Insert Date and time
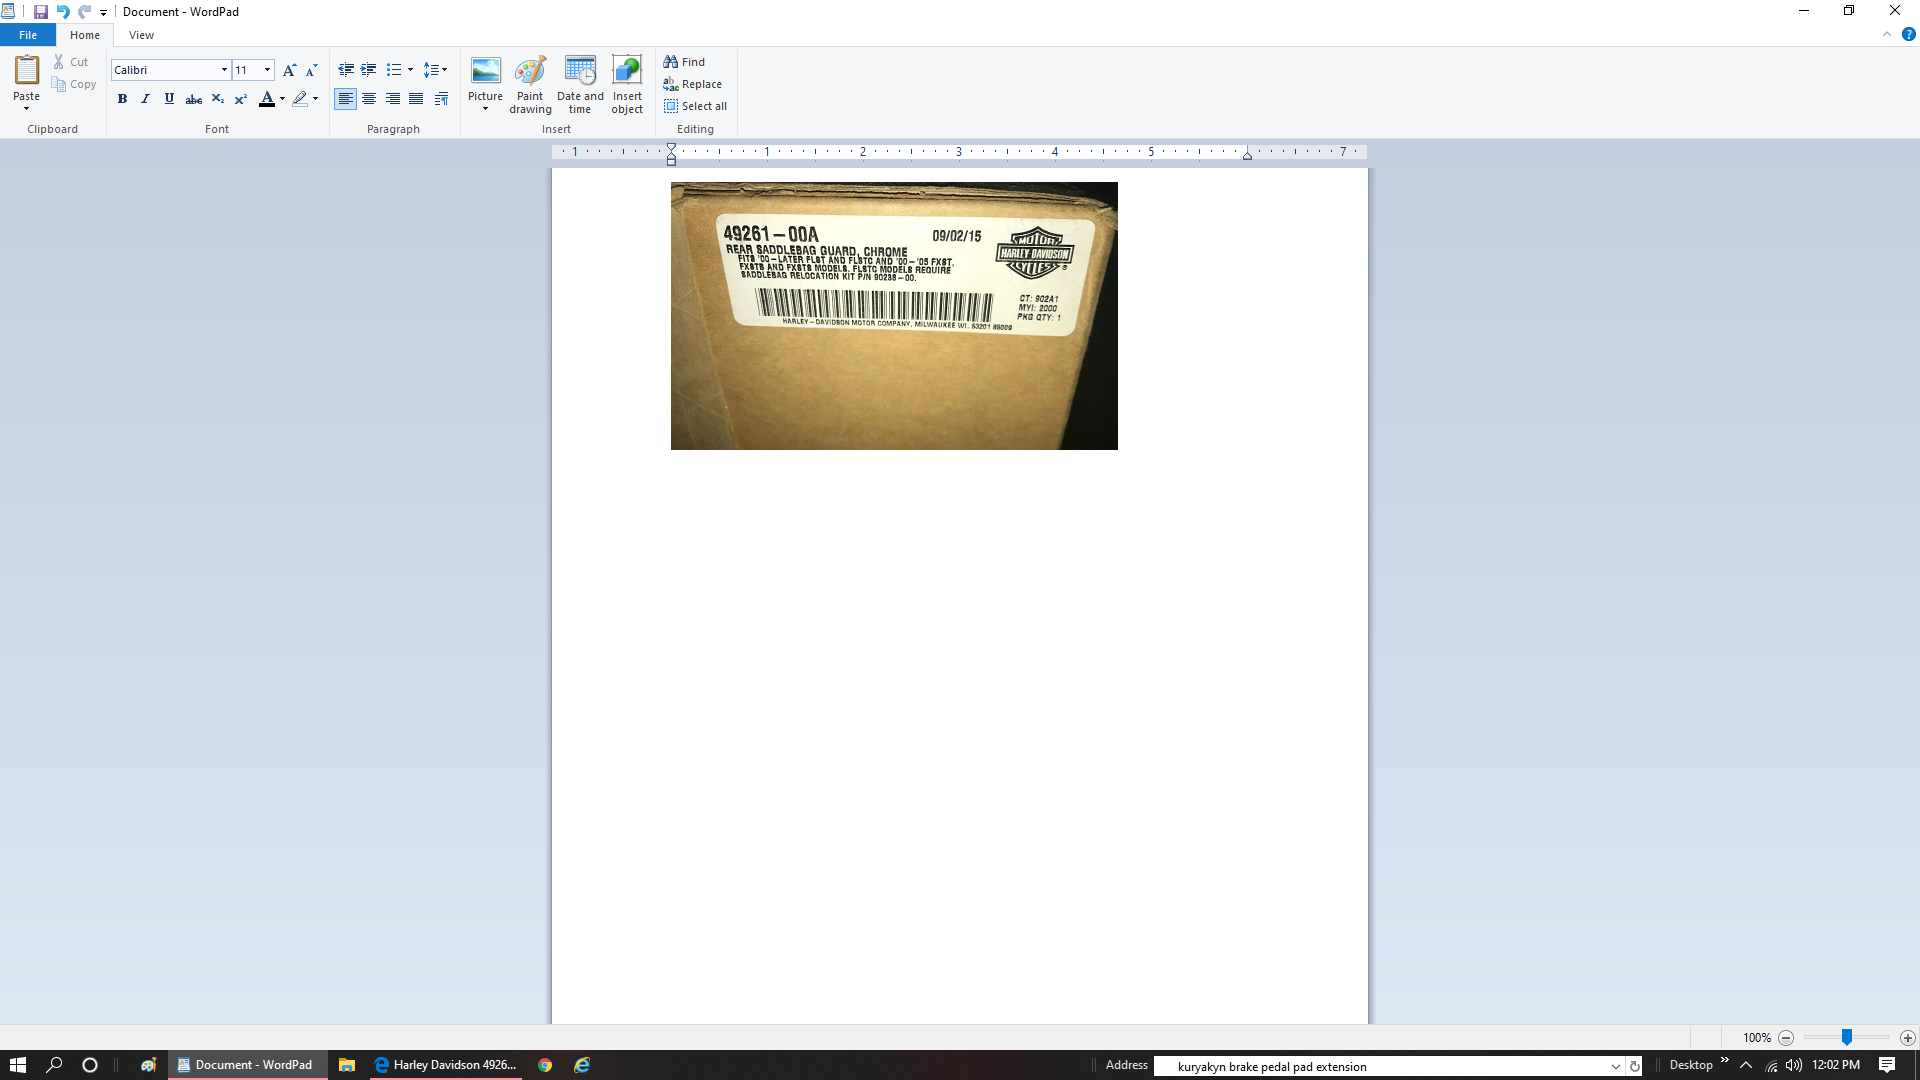 point(580,72)
